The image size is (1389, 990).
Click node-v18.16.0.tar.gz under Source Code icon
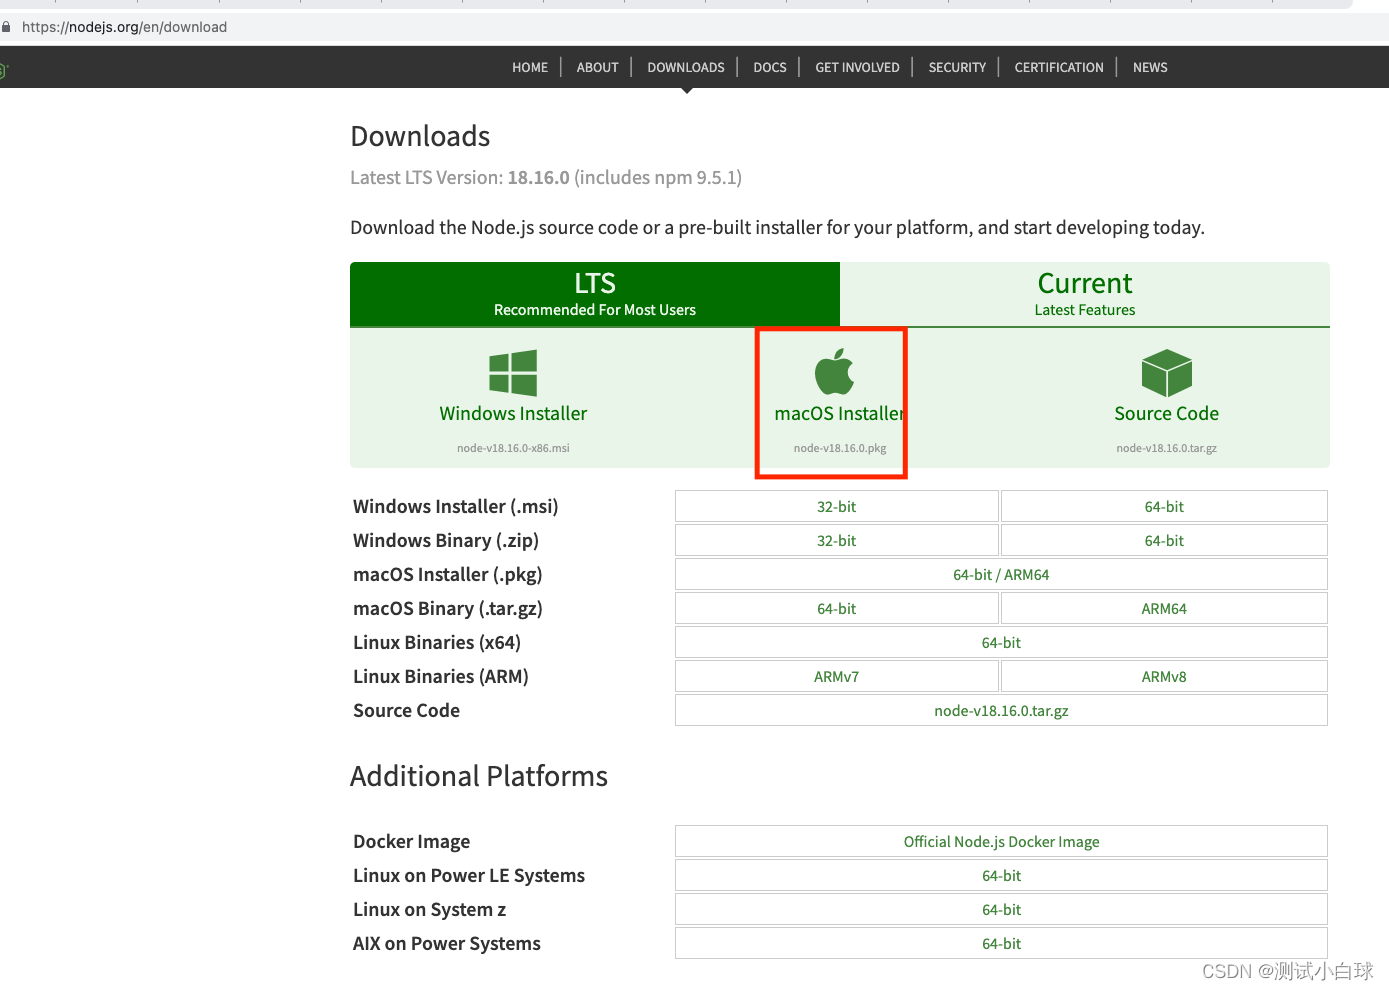pos(1167,448)
